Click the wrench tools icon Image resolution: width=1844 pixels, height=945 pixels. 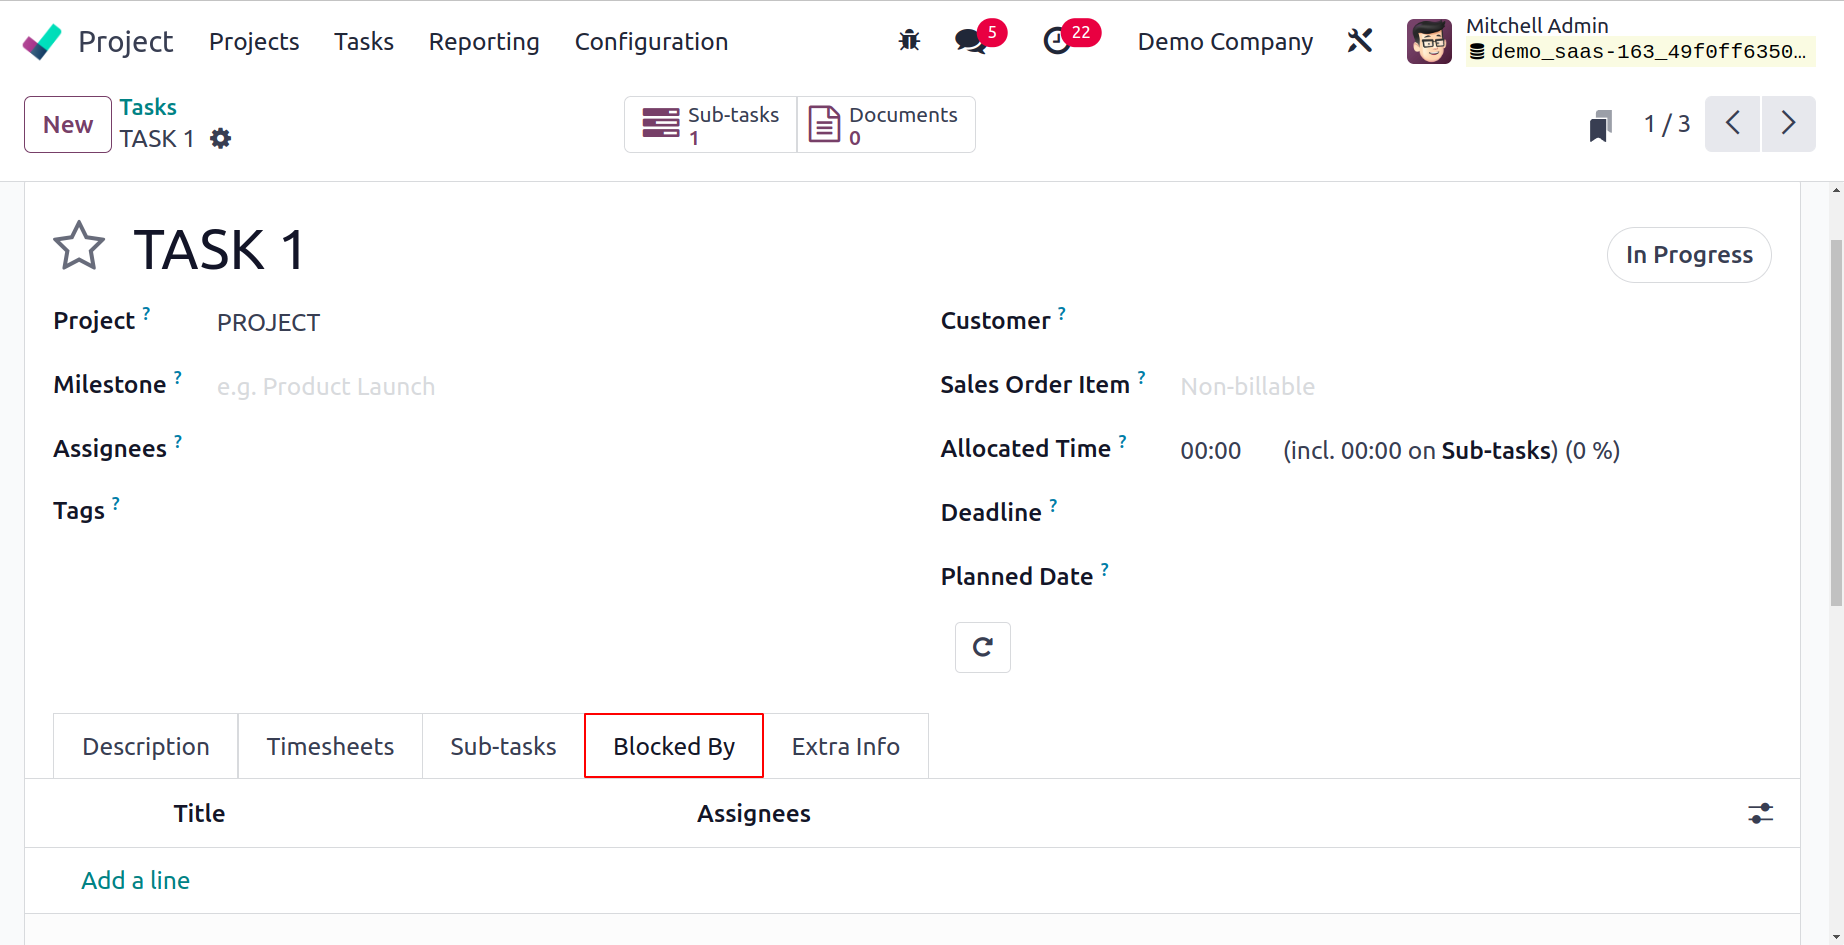[1360, 41]
